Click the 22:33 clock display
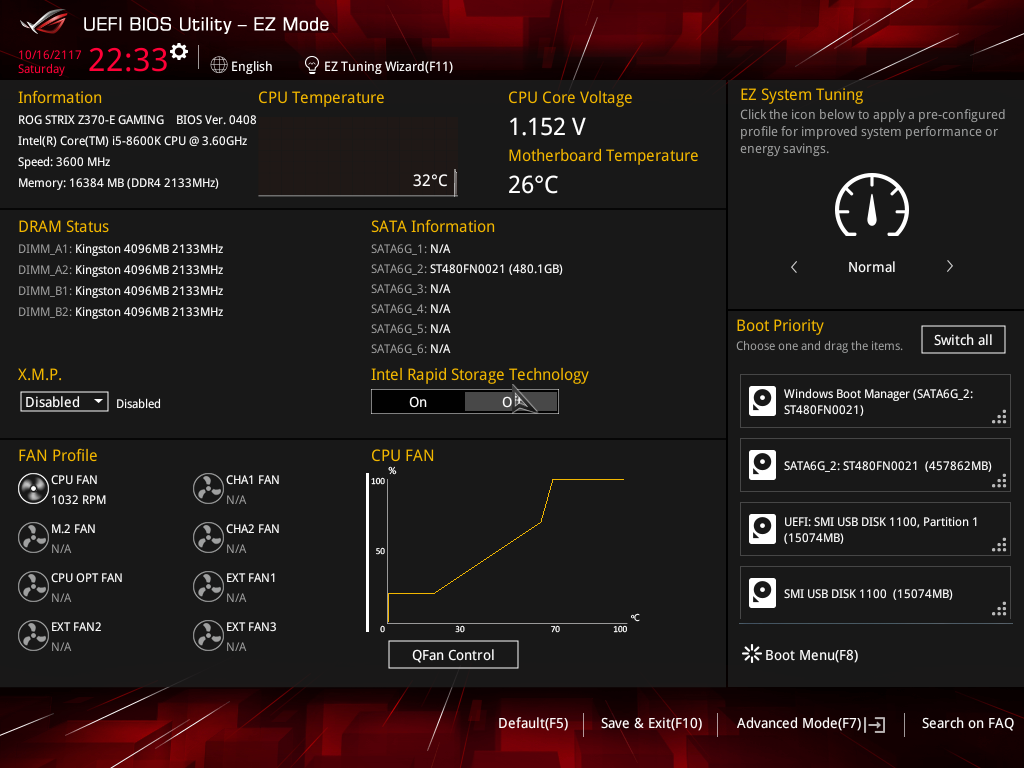The height and width of the screenshot is (768, 1024). click(x=128, y=60)
